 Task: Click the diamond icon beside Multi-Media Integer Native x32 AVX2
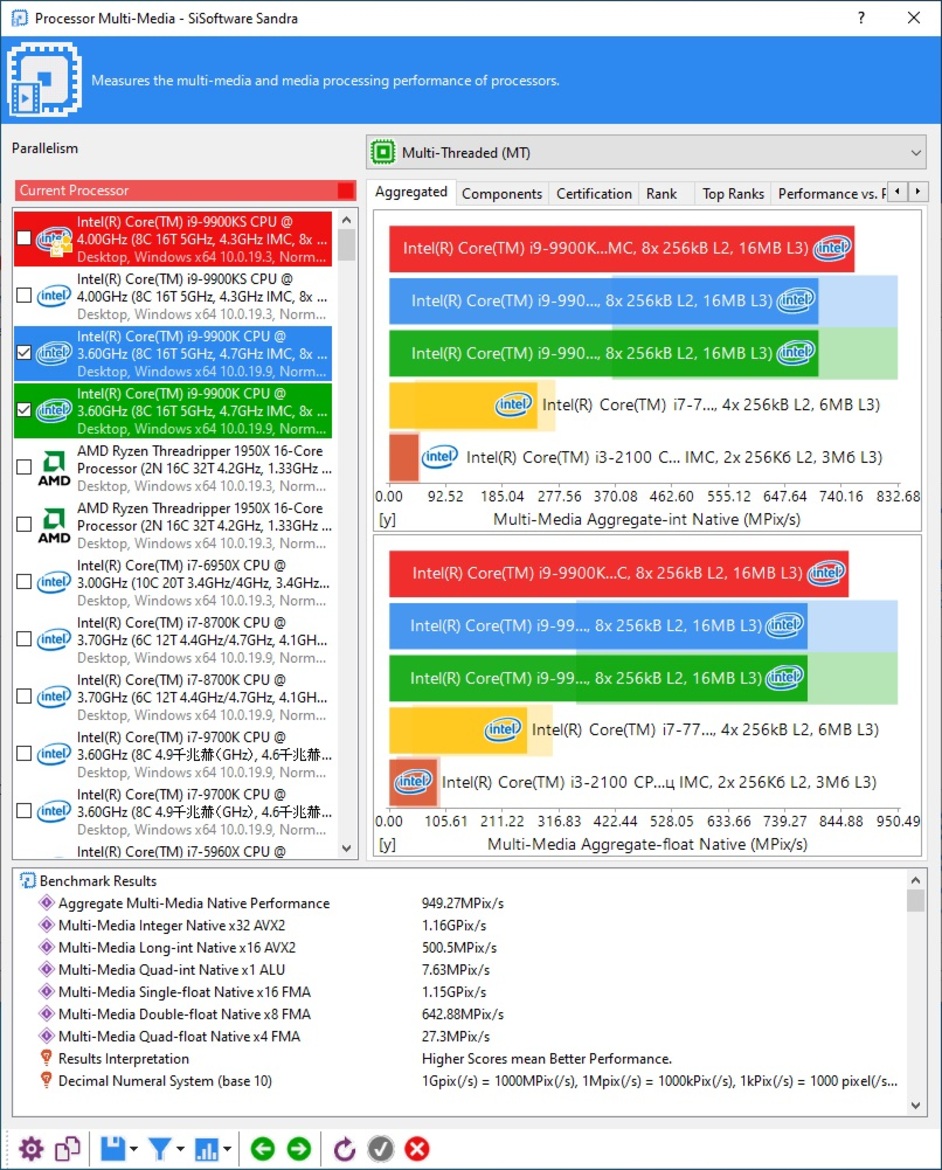coord(46,925)
